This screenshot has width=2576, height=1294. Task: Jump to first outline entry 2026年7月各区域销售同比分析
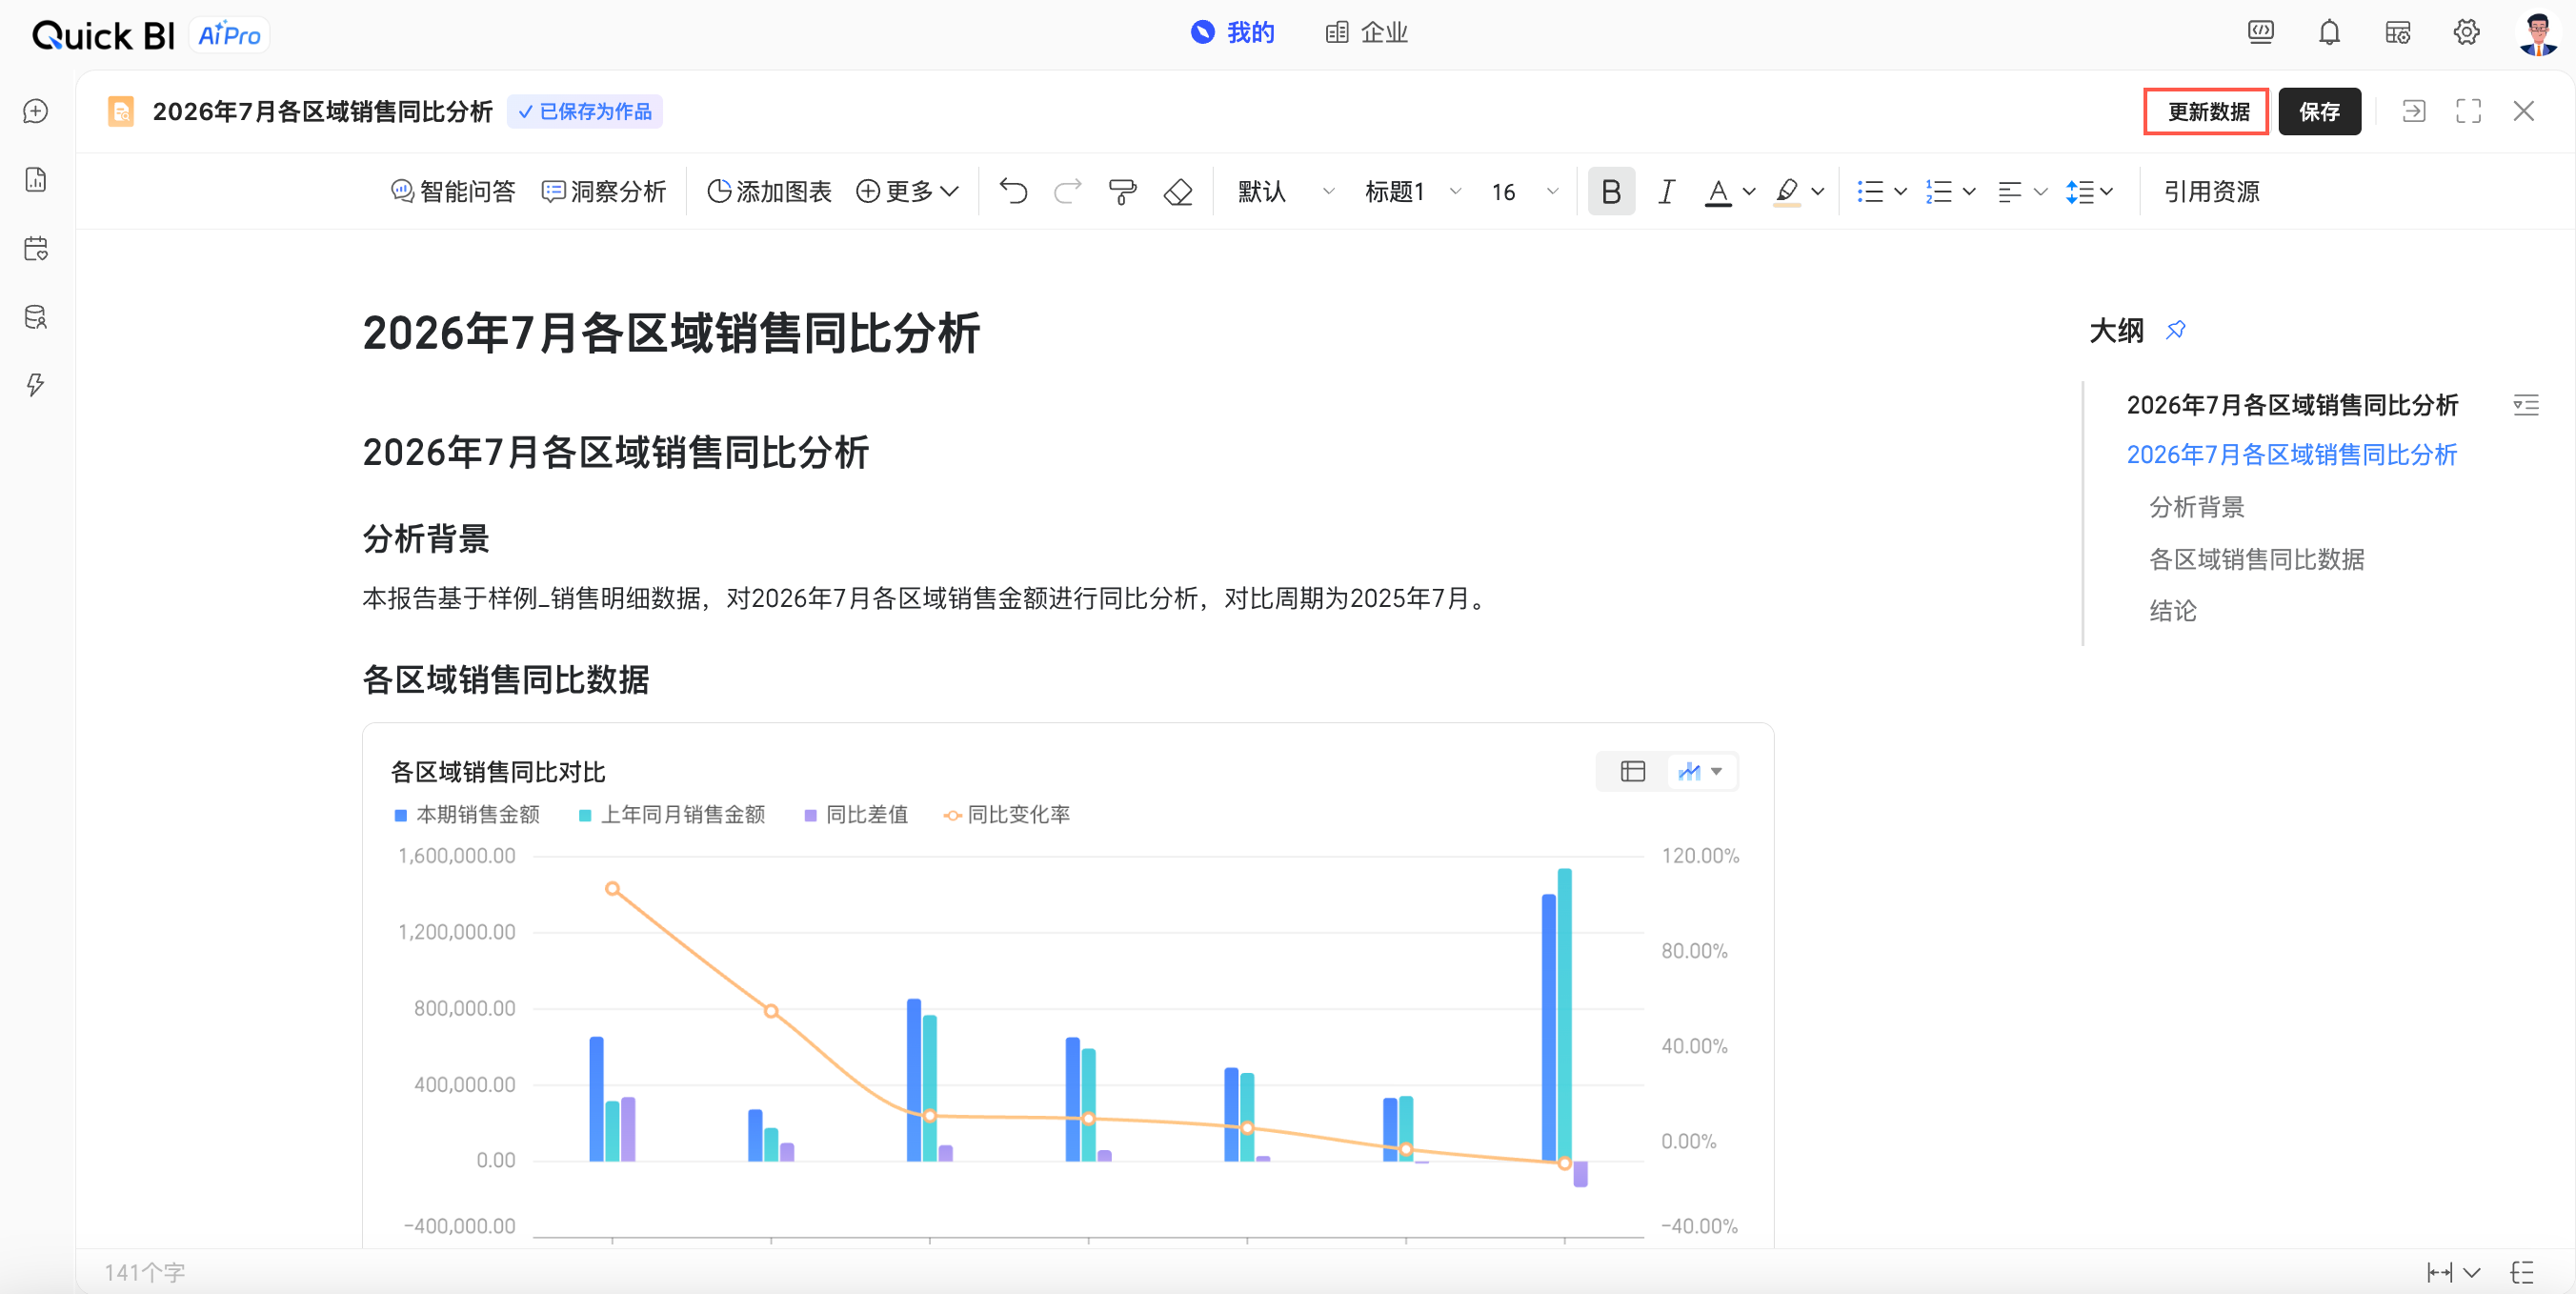[x=2291, y=405]
